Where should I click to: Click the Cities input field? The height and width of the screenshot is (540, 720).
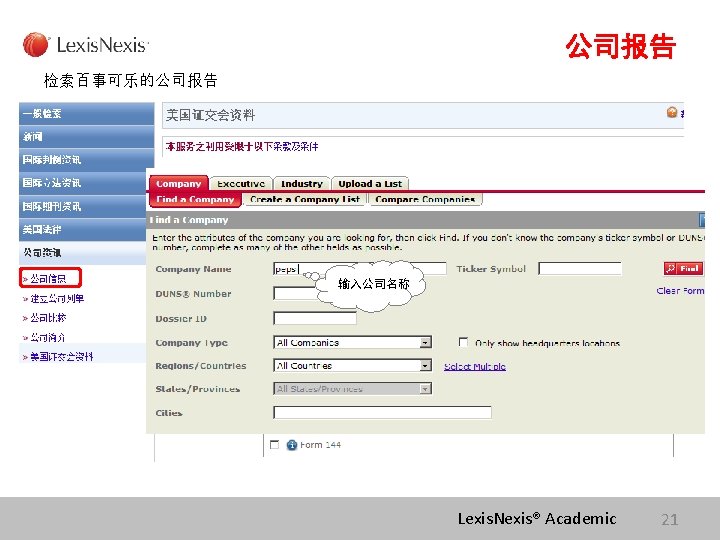pyautogui.click(x=382, y=412)
